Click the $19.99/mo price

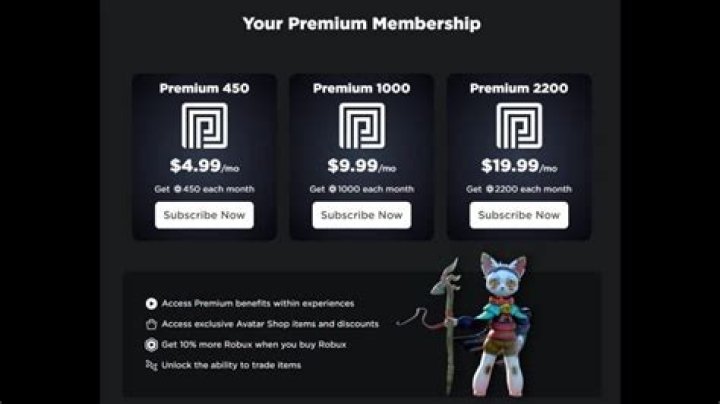(x=519, y=166)
